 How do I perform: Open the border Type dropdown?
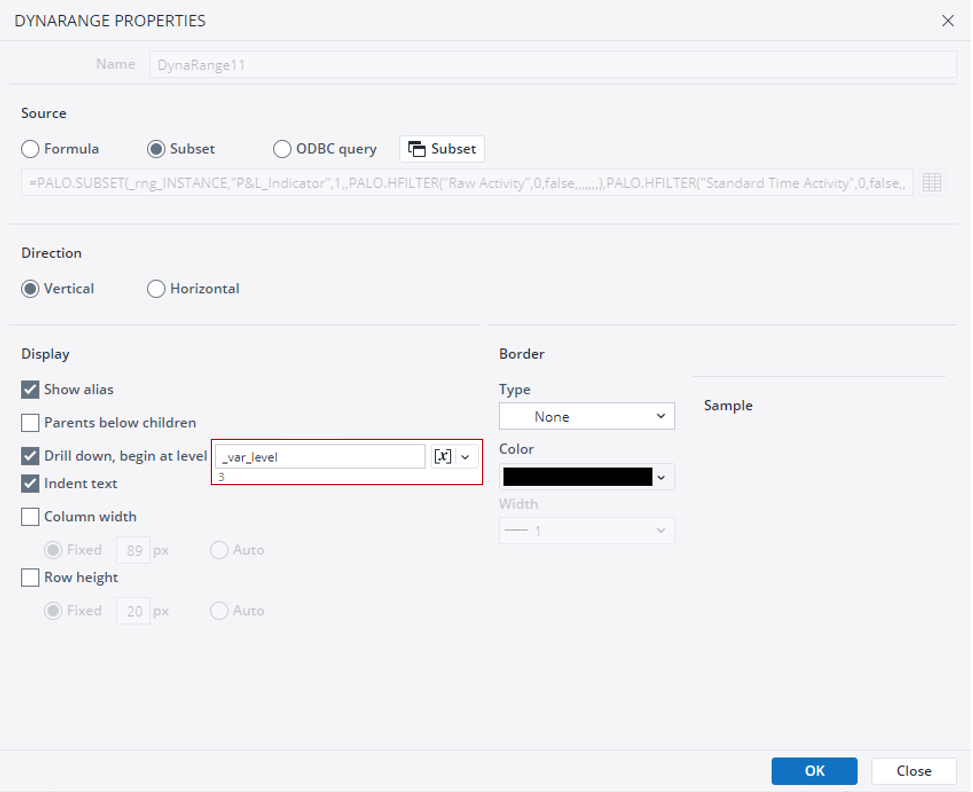click(x=587, y=416)
